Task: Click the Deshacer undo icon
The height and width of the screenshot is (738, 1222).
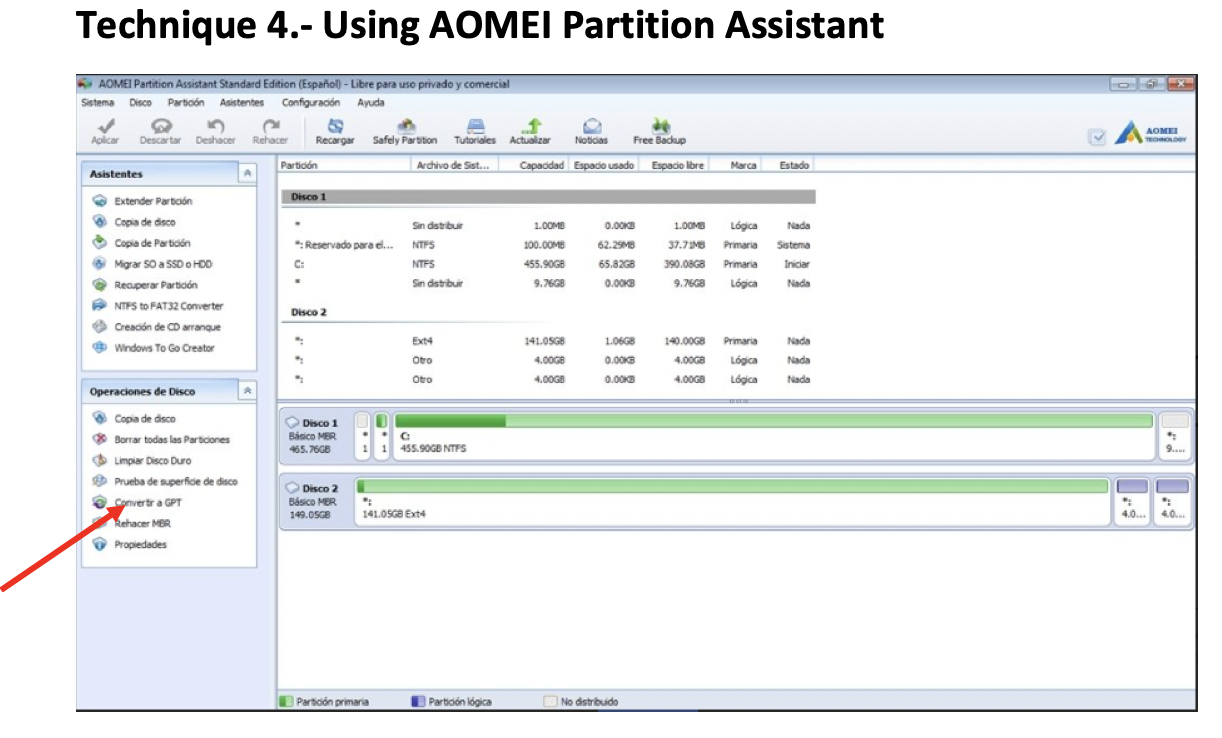Action: 215,126
